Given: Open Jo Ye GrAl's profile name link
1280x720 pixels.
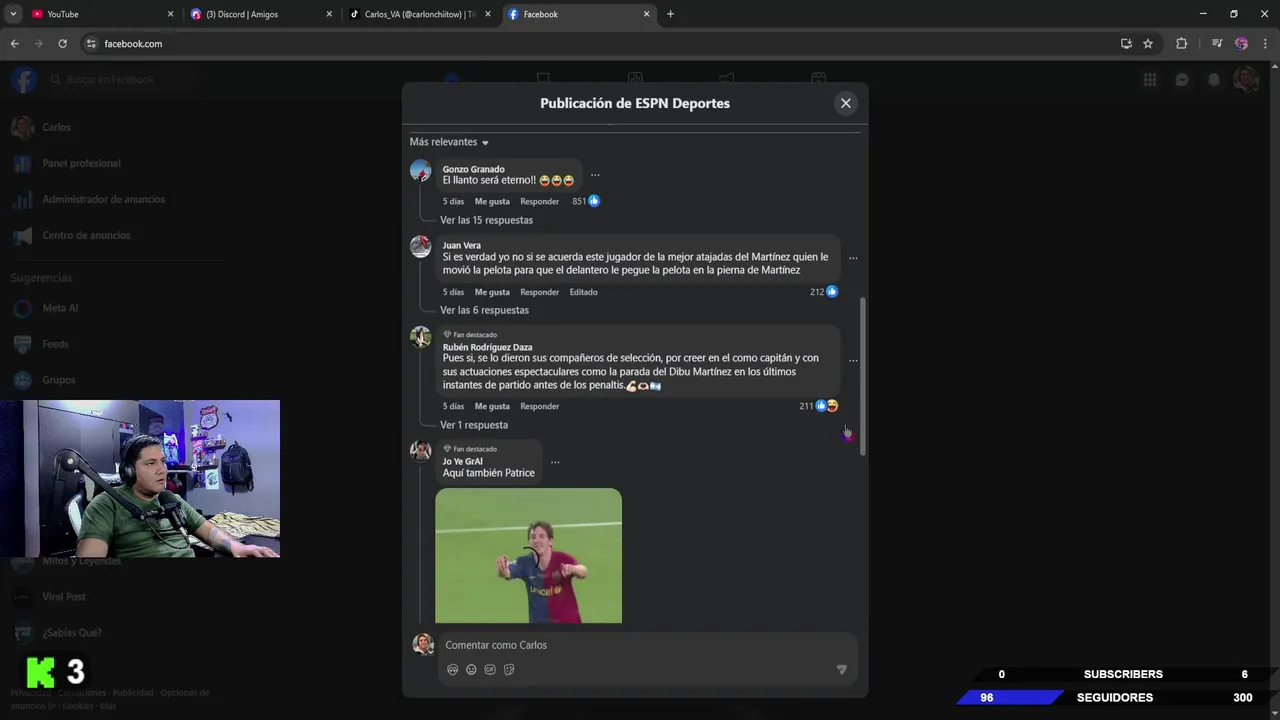Looking at the screenshot, I should coord(463,461).
